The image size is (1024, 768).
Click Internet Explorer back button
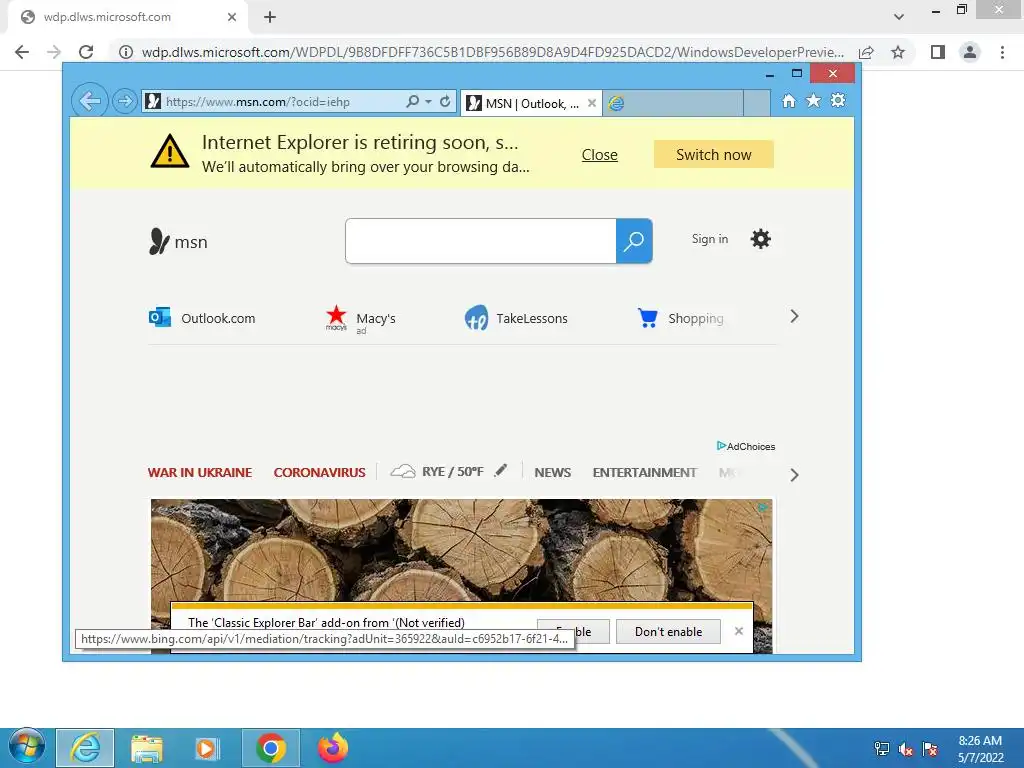click(89, 101)
